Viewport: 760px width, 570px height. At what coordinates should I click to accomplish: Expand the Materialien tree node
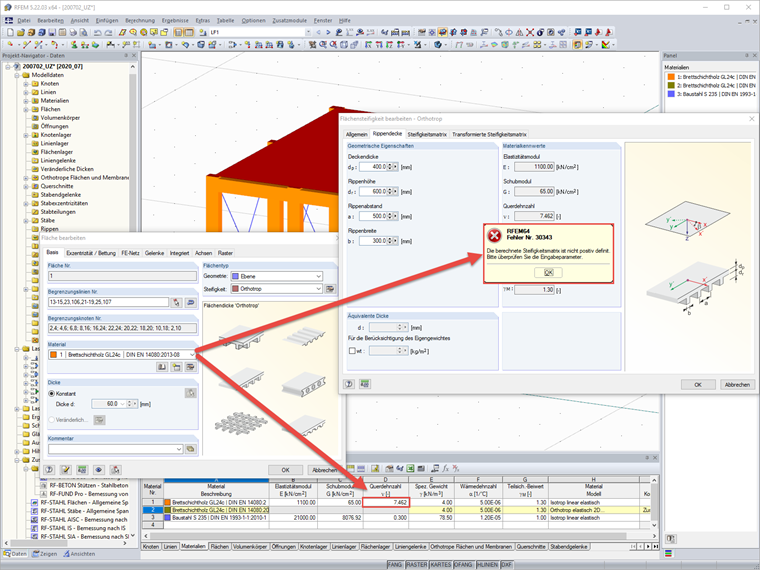[26, 101]
